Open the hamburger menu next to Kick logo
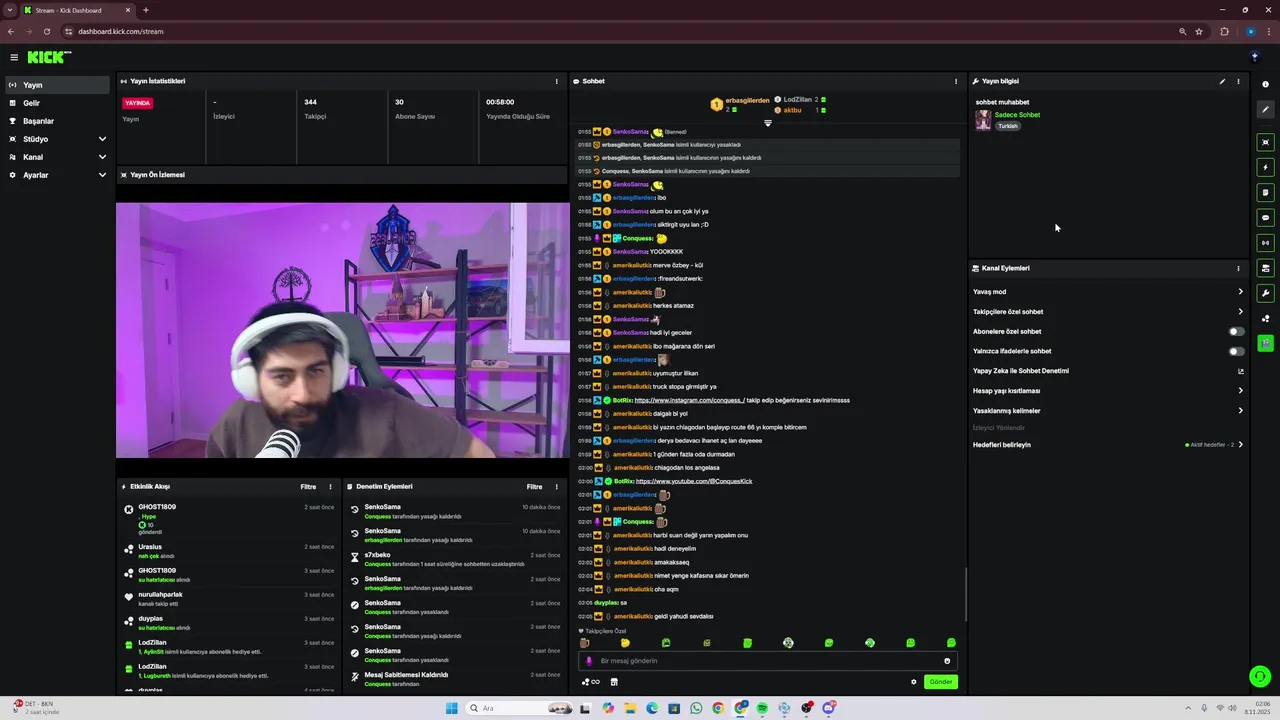Image resolution: width=1280 pixels, height=720 pixels. click(x=14, y=57)
